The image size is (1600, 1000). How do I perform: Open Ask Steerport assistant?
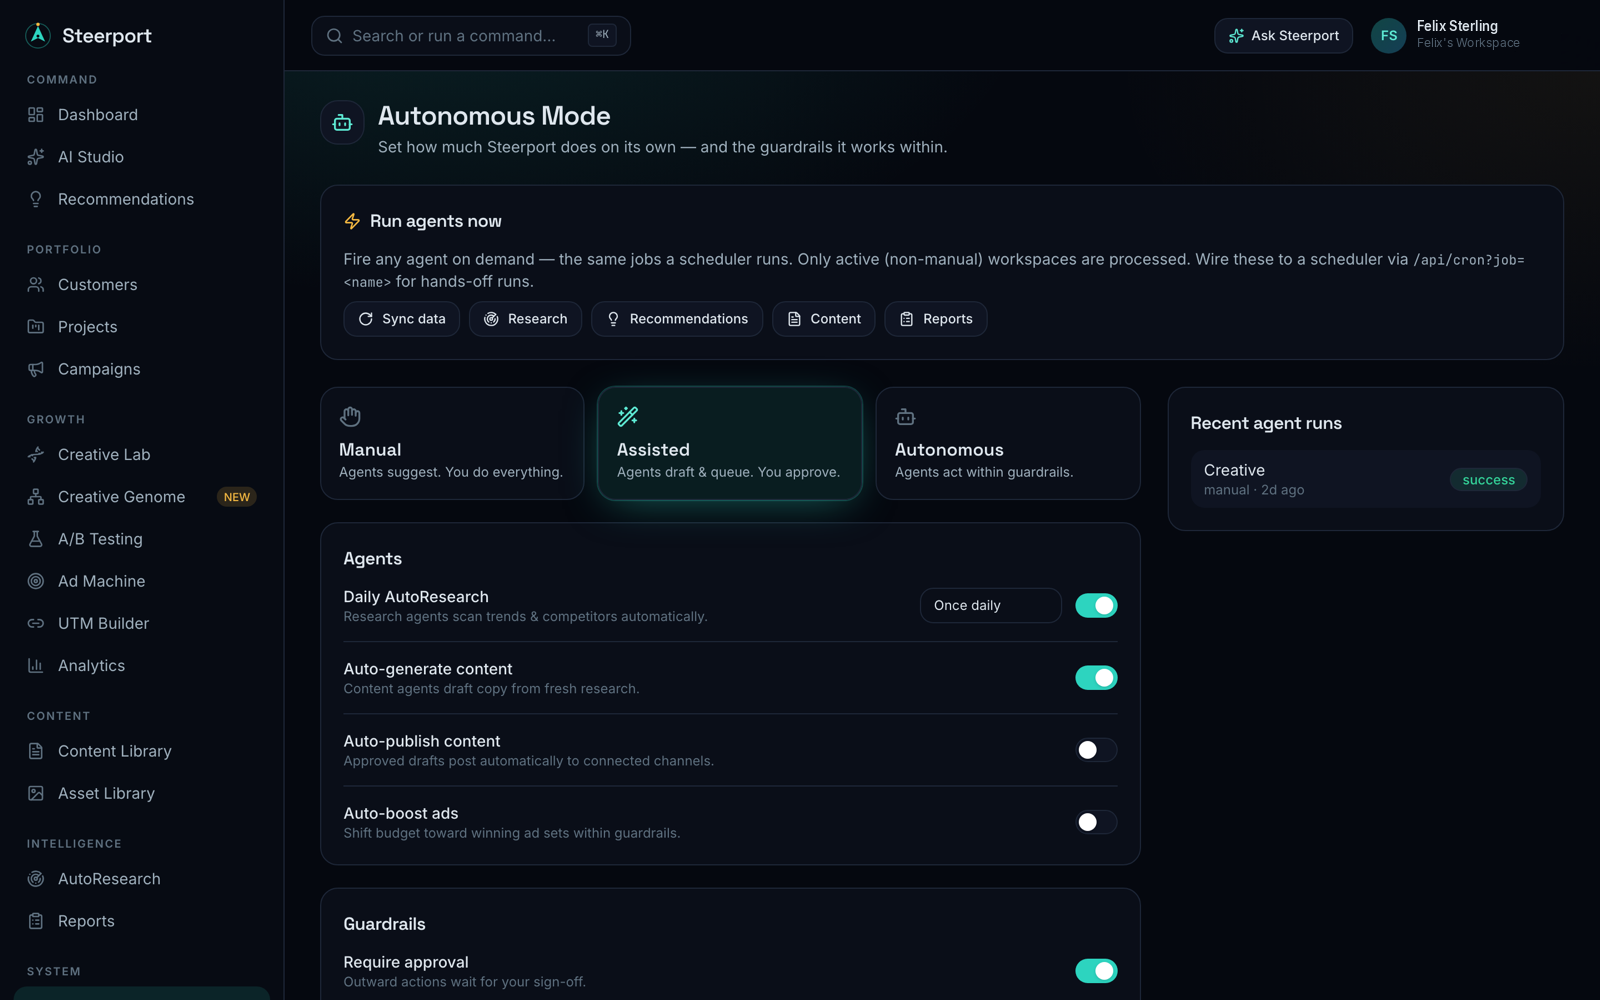(x=1283, y=36)
